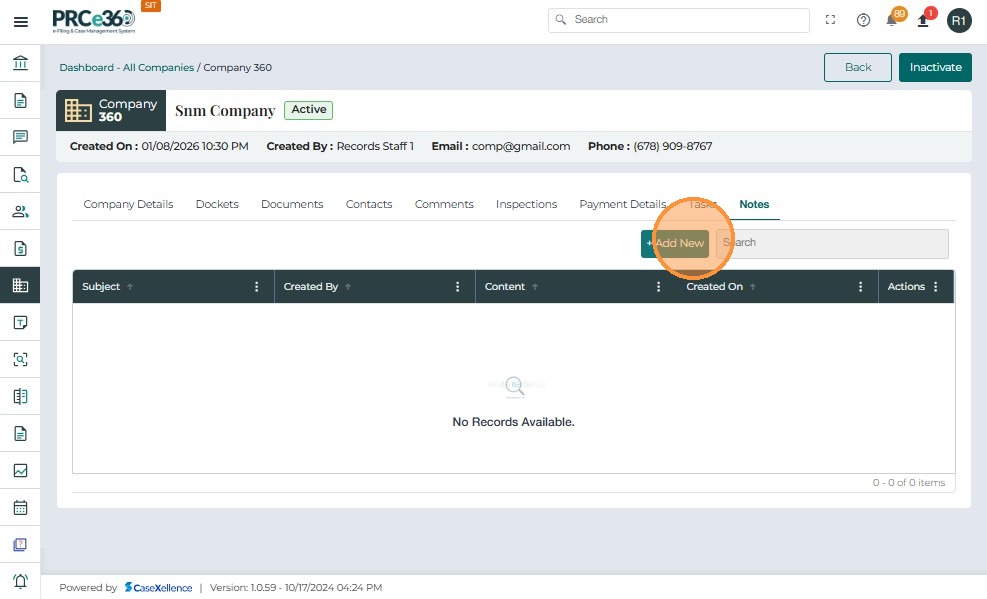Open the text template sidebar icon
987x599 pixels.
point(20,323)
